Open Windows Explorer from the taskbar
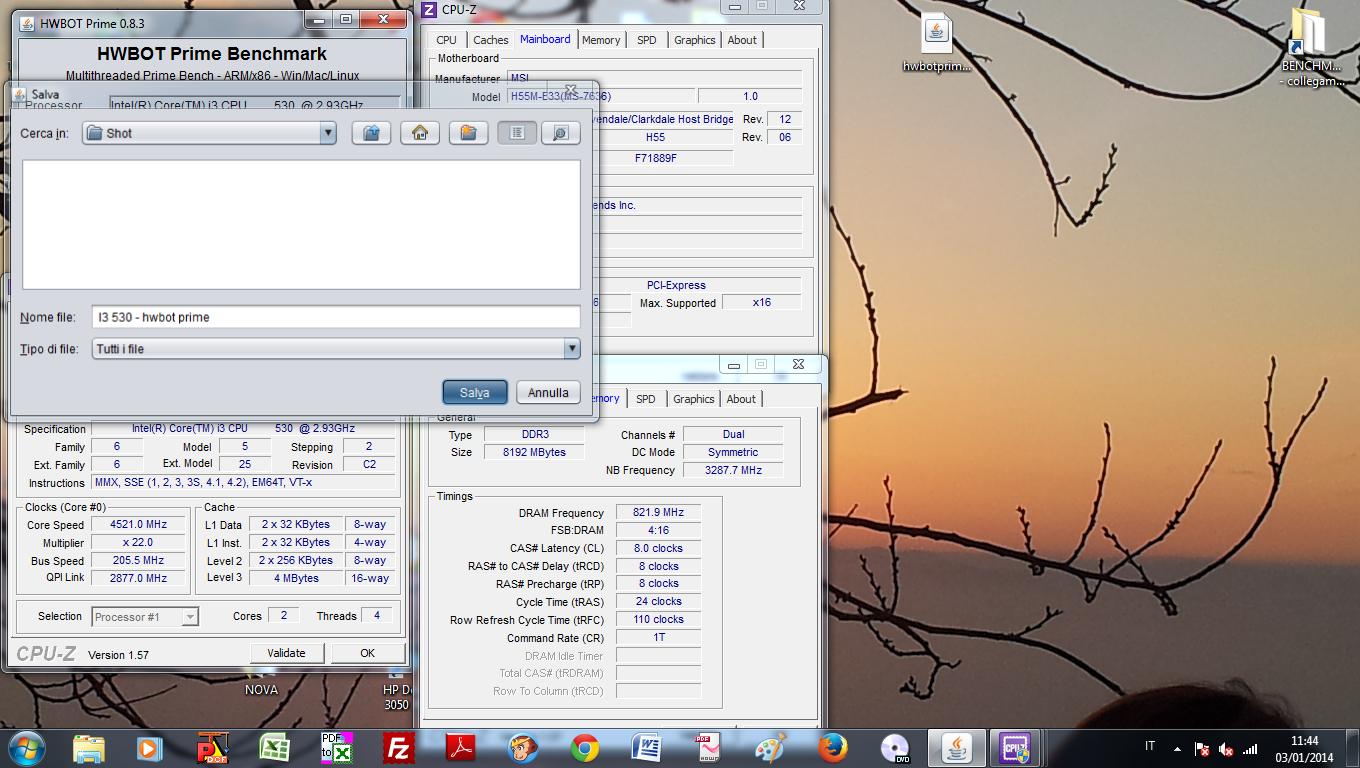Viewport: 1360px width, 768px height. pyautogui.click(x=88, y=748)
